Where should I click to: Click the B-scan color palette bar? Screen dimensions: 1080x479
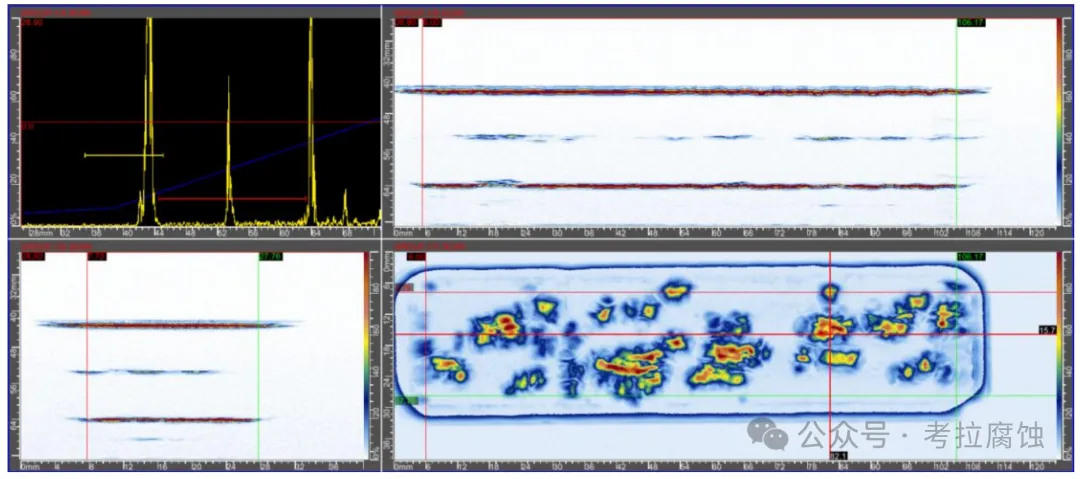(x=1060, y=120)
